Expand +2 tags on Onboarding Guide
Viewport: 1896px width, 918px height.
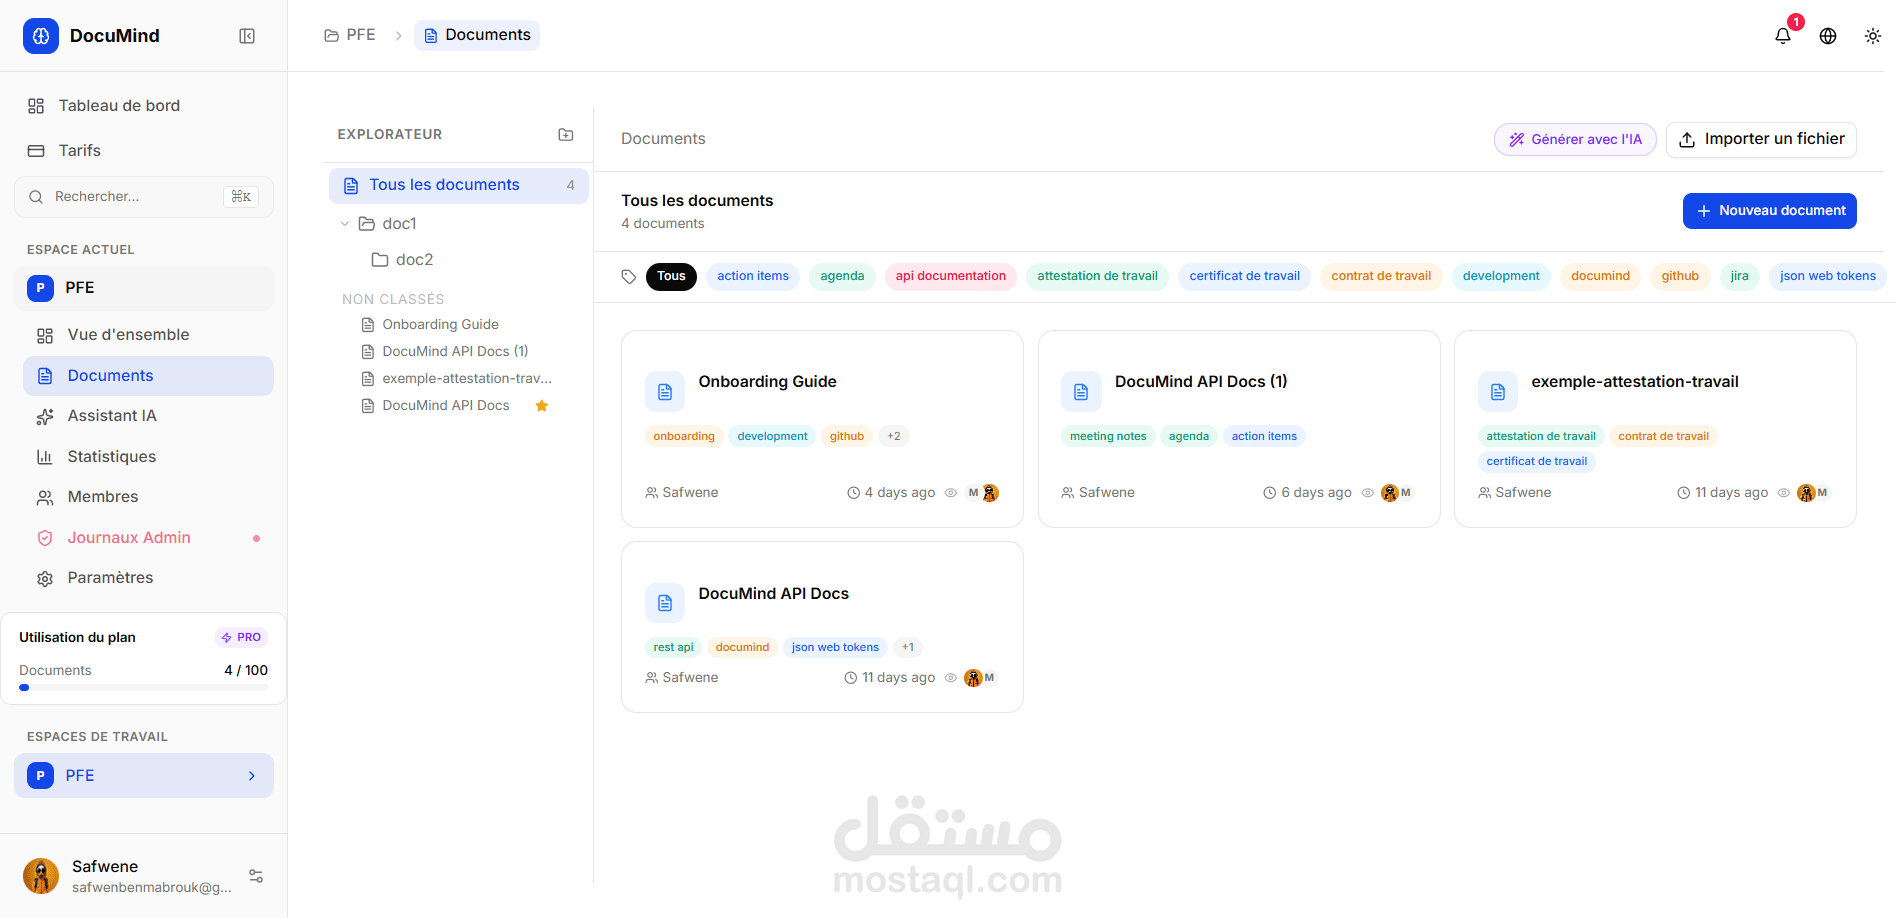(x=894, y=436)
